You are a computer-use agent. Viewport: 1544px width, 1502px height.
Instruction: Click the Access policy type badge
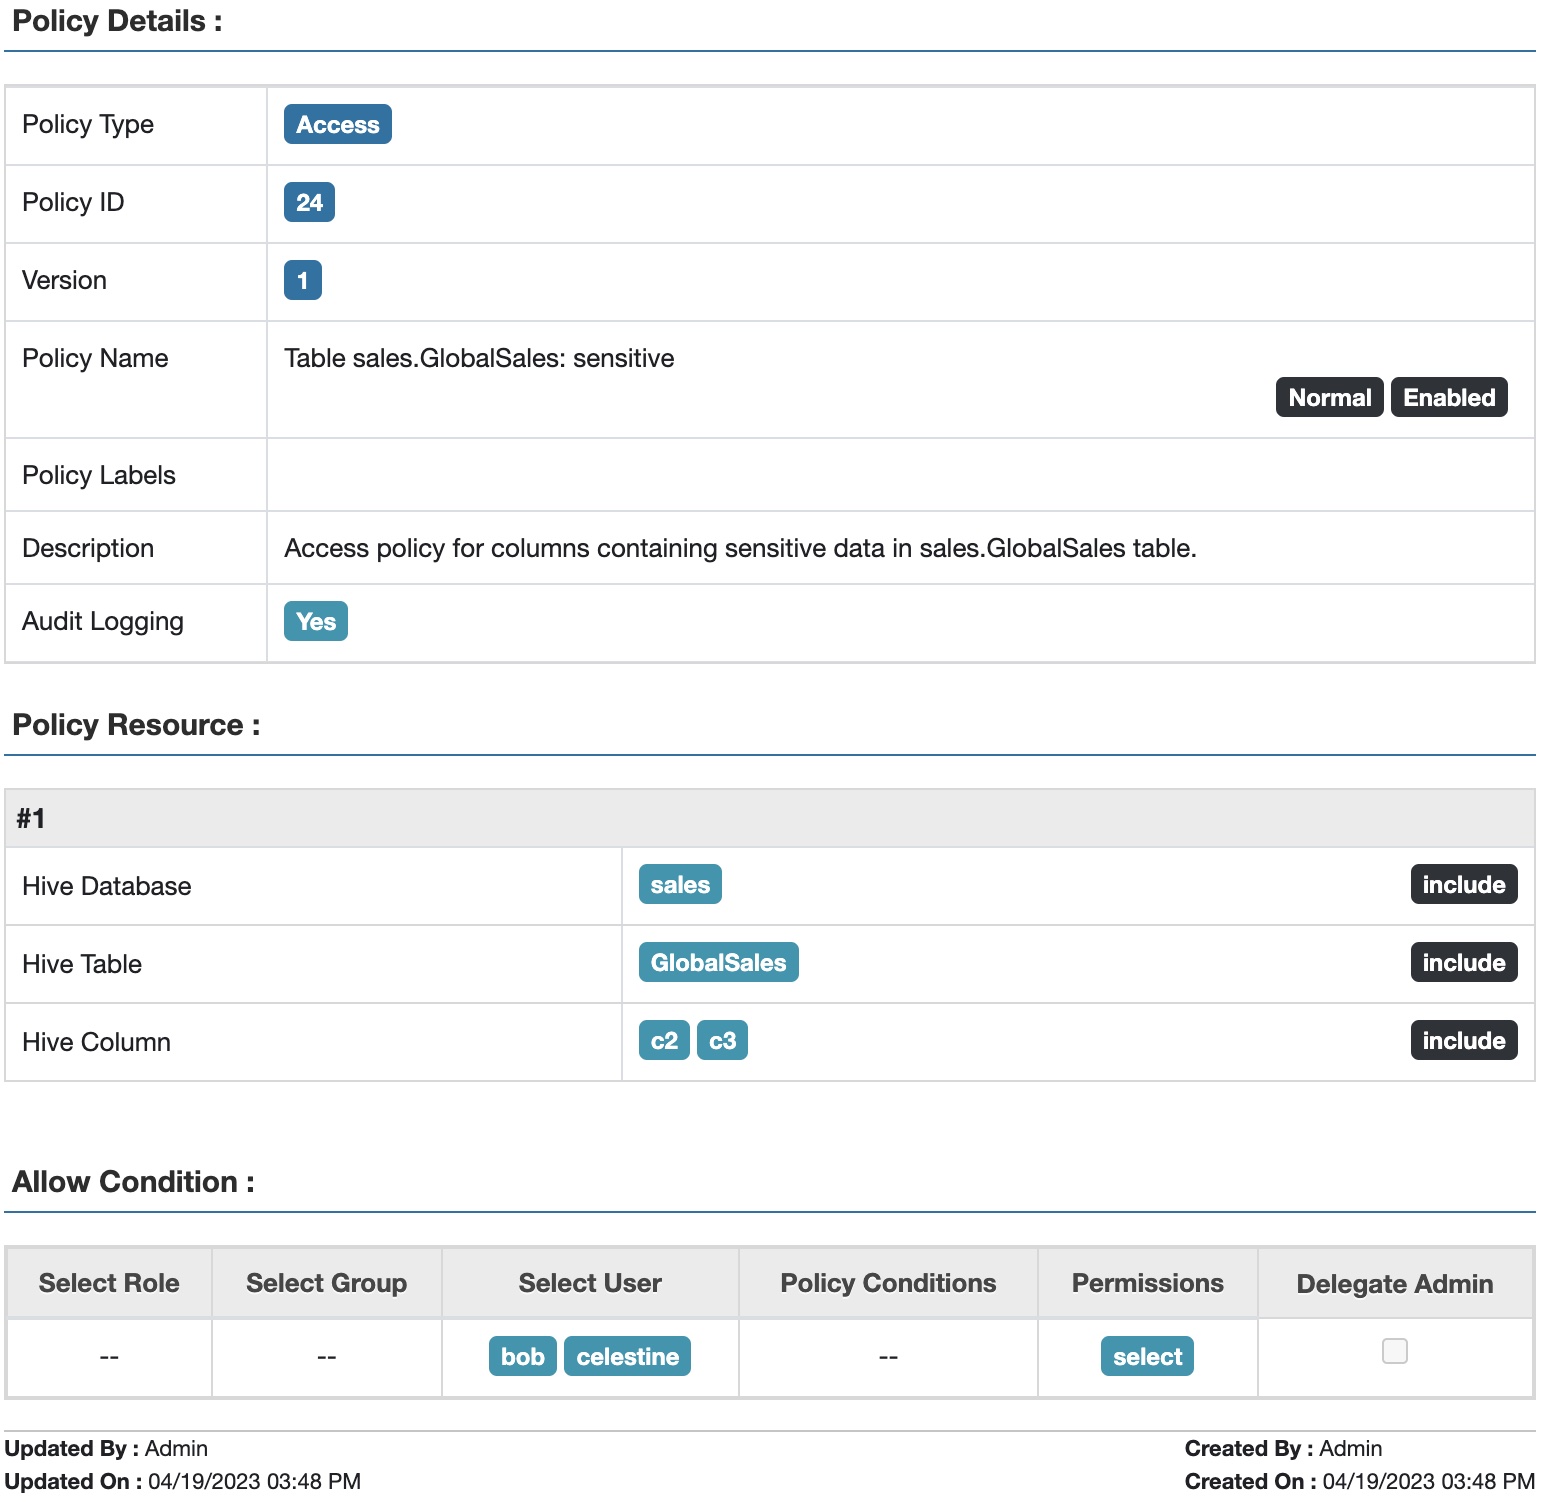tap(337, 125)
